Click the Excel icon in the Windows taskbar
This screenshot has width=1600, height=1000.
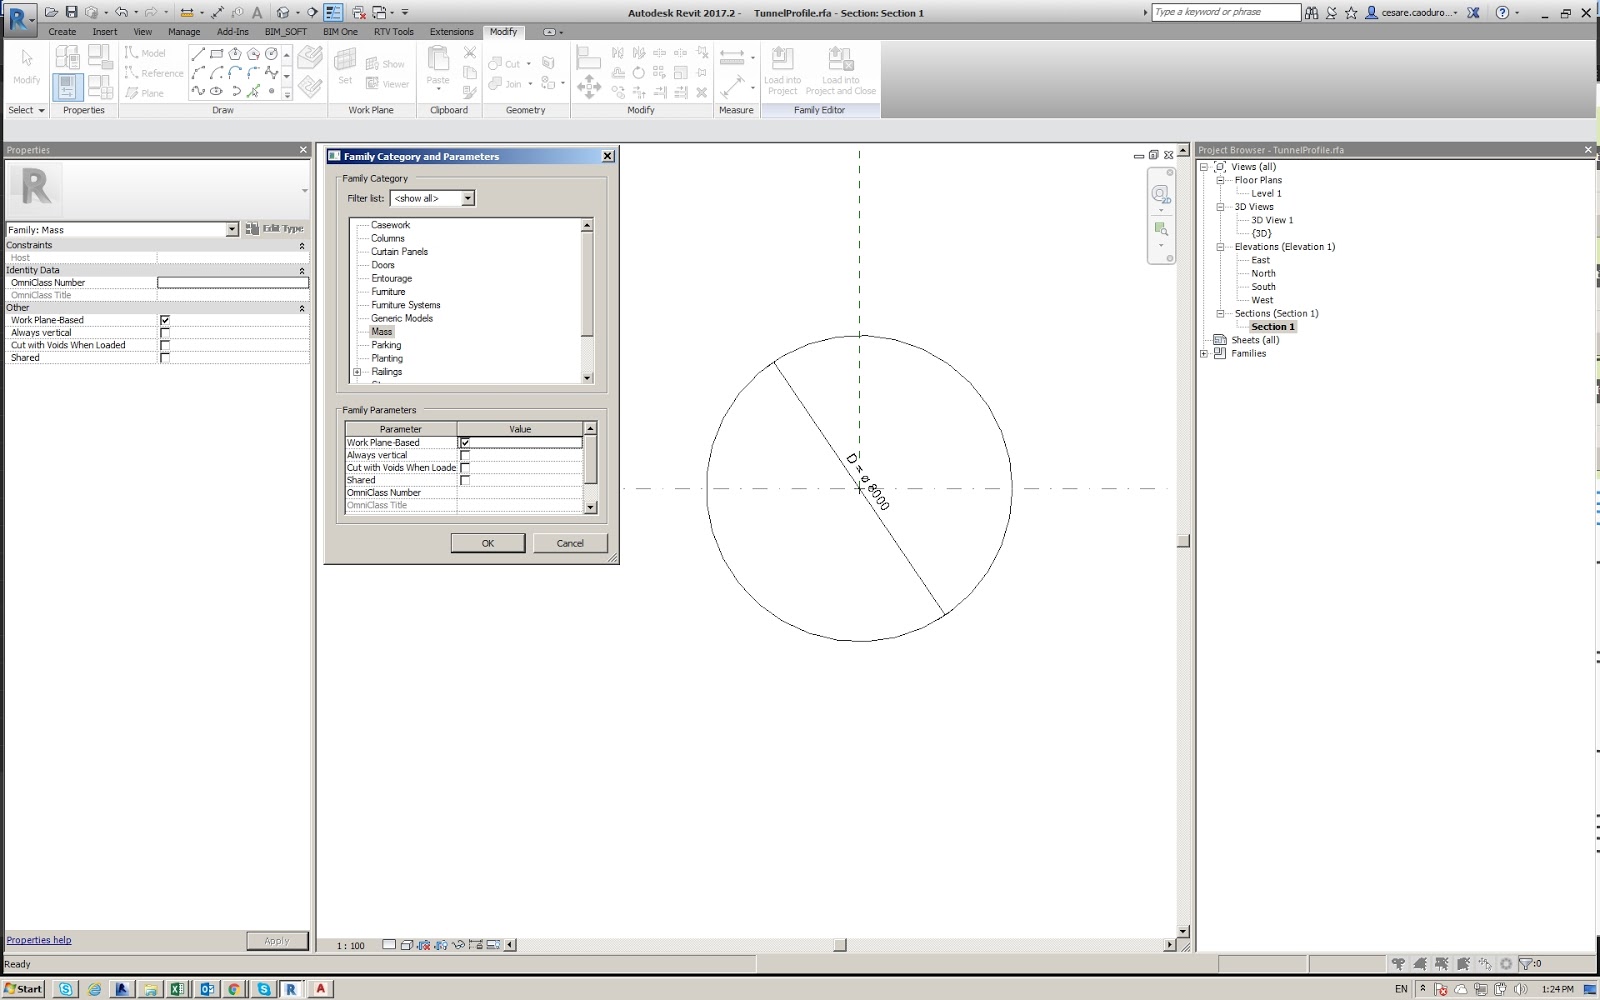(177, 989)
